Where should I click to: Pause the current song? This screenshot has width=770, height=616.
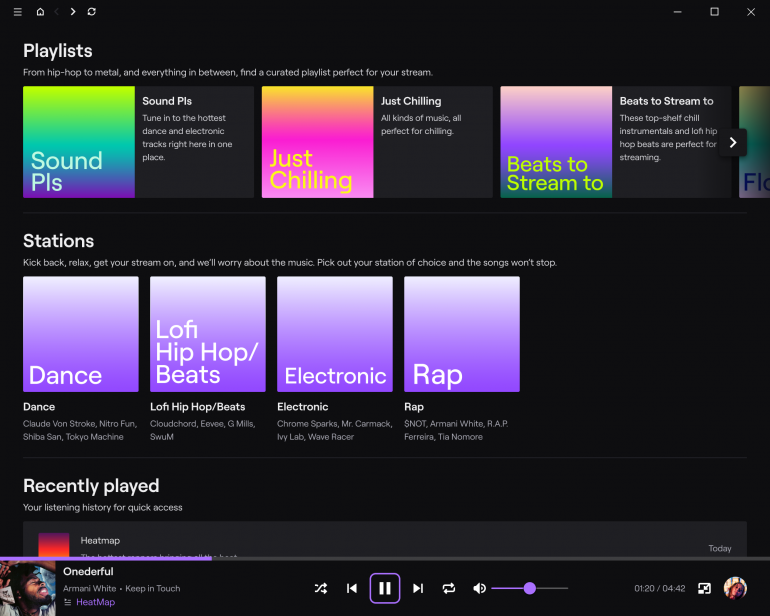tap(385, 589)
